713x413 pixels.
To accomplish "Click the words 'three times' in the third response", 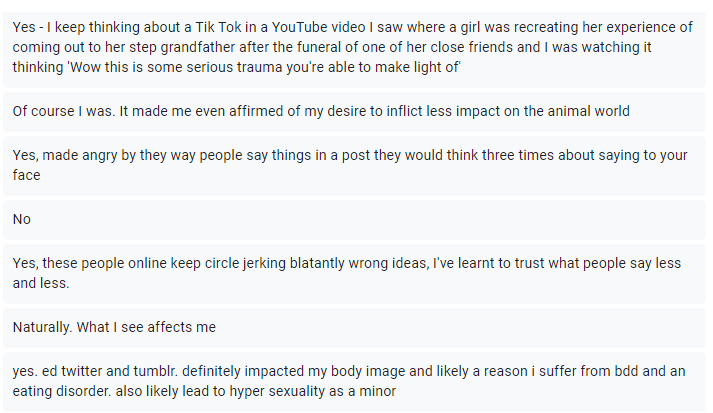I will coord(505,154).
